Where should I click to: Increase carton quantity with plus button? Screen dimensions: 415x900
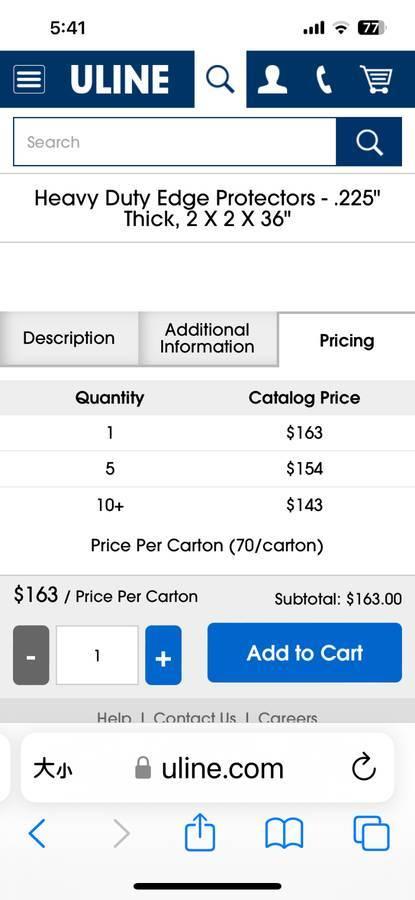click(163, 655)
